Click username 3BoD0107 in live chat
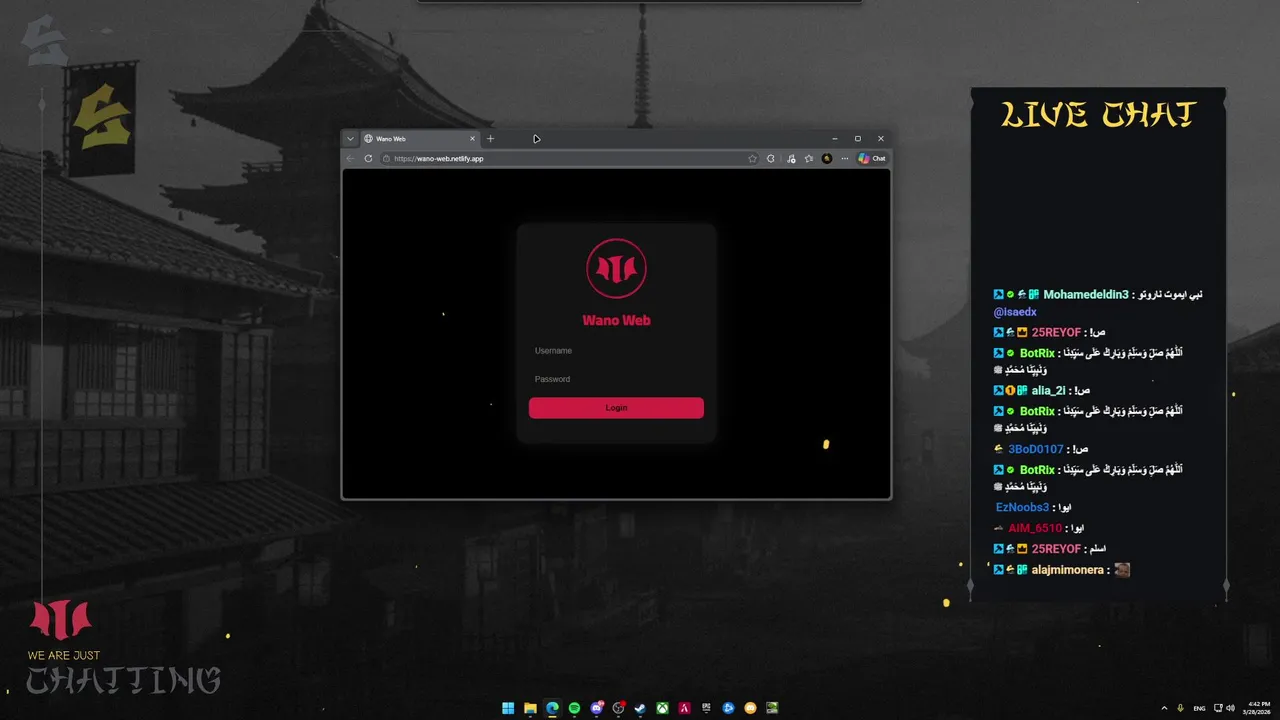The width and height of the screenshot is (1280, 720). tap(1036, 449)
